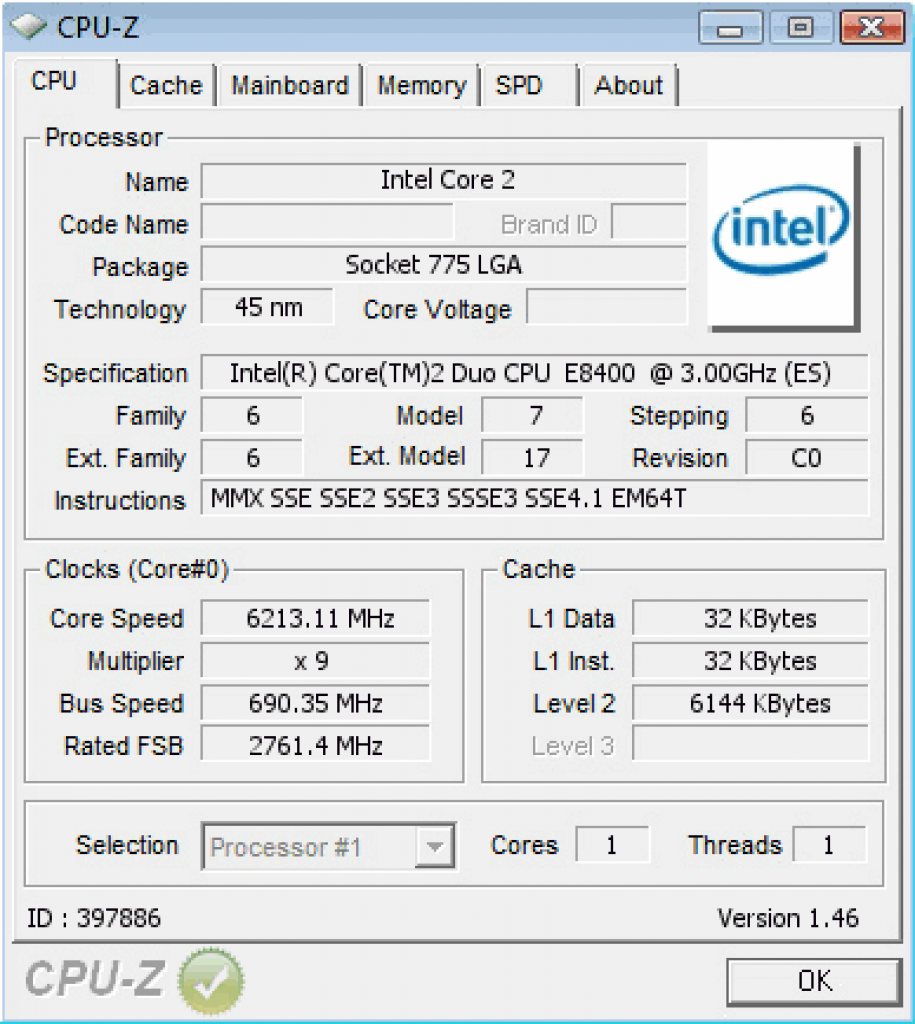Viewport: 915px width, 1024px height.
Task: Click the Stepping value field
Action: point(807,415)
